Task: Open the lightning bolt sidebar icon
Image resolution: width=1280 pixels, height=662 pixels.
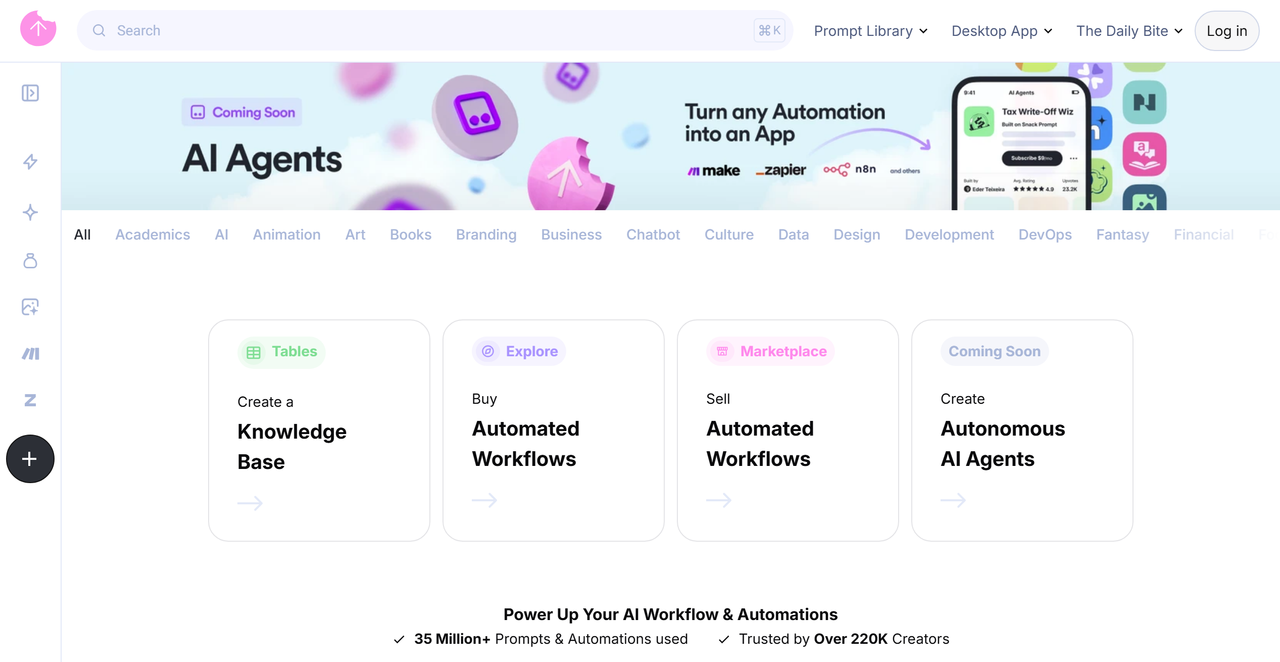Action: point(30,162)
